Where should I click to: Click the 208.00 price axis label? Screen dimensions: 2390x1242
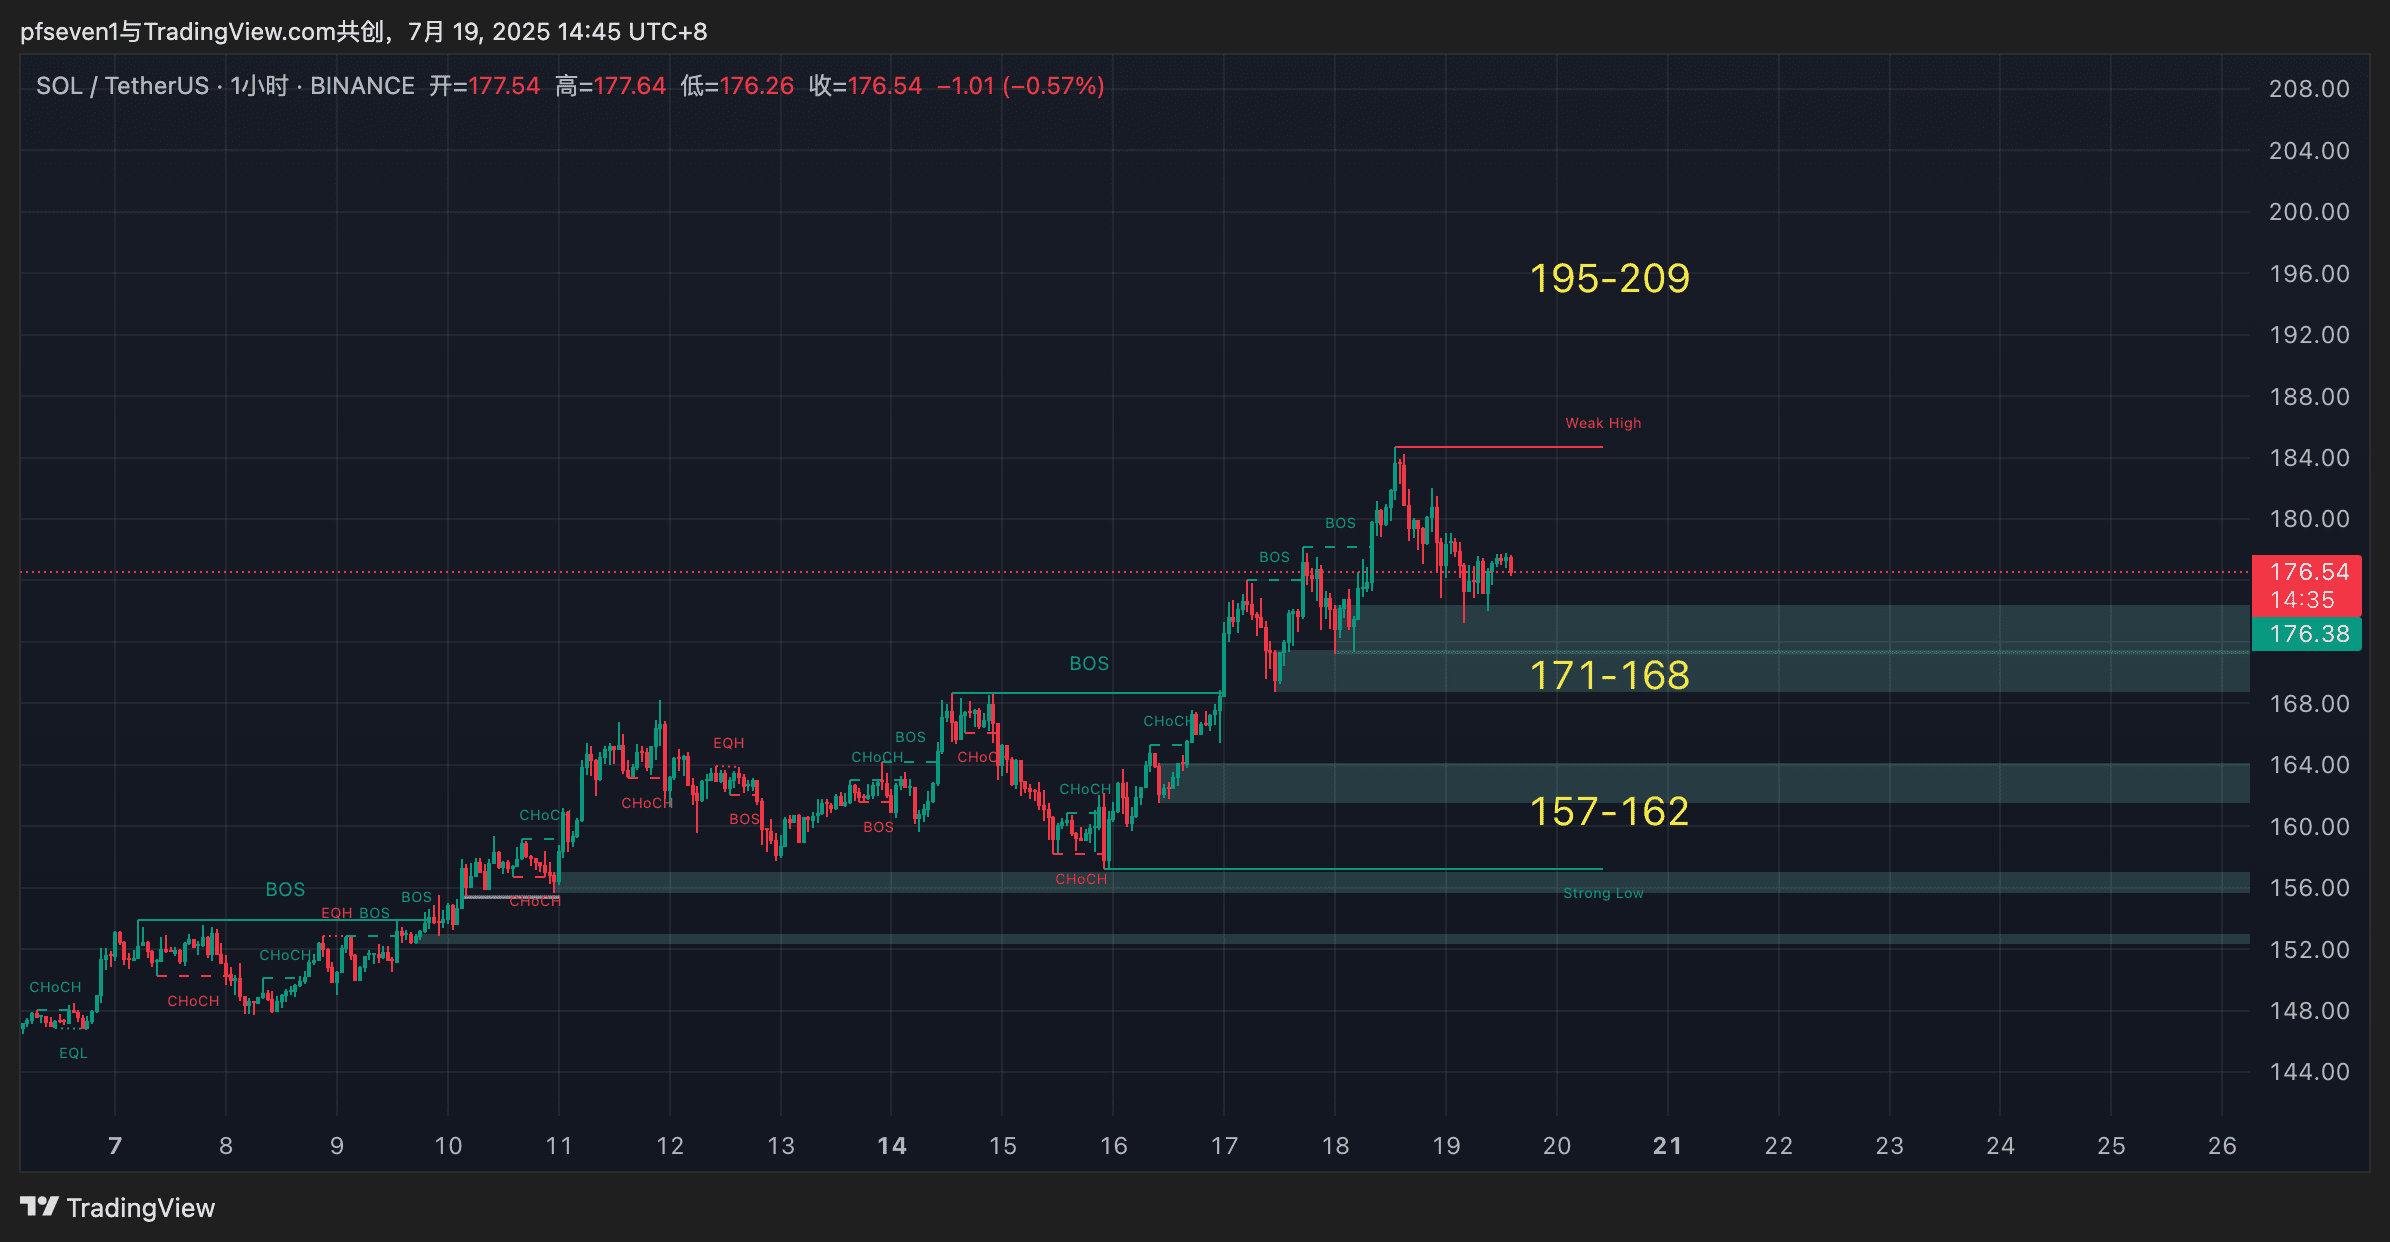(2309, 89)
